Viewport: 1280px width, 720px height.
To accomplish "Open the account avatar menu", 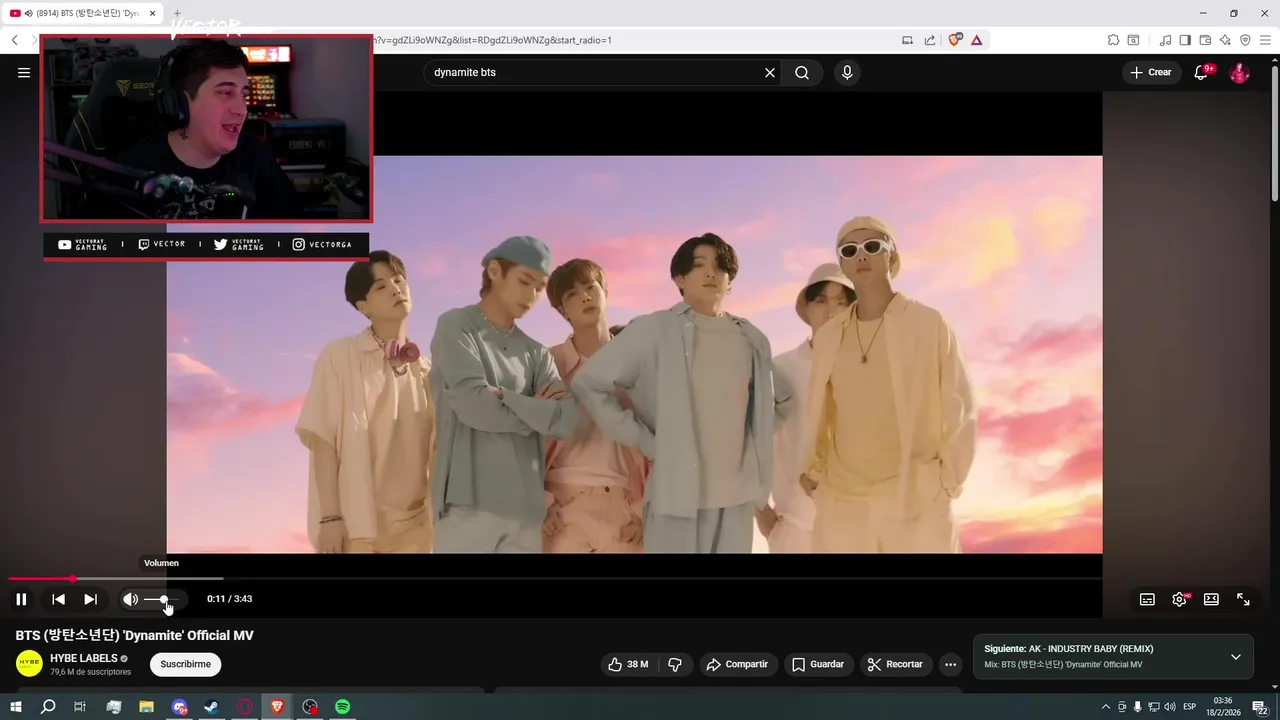I will 1239,72.
